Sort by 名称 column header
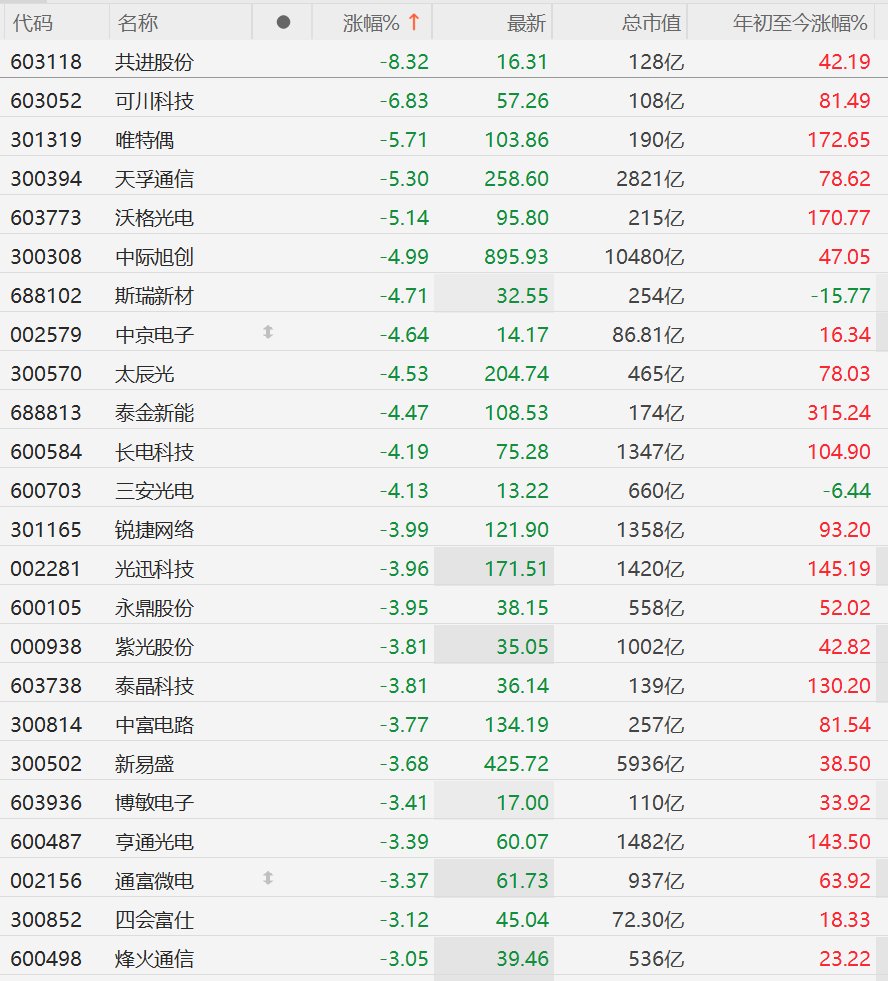The width and height of the screenshot is (888, 981). pos(138,23)
